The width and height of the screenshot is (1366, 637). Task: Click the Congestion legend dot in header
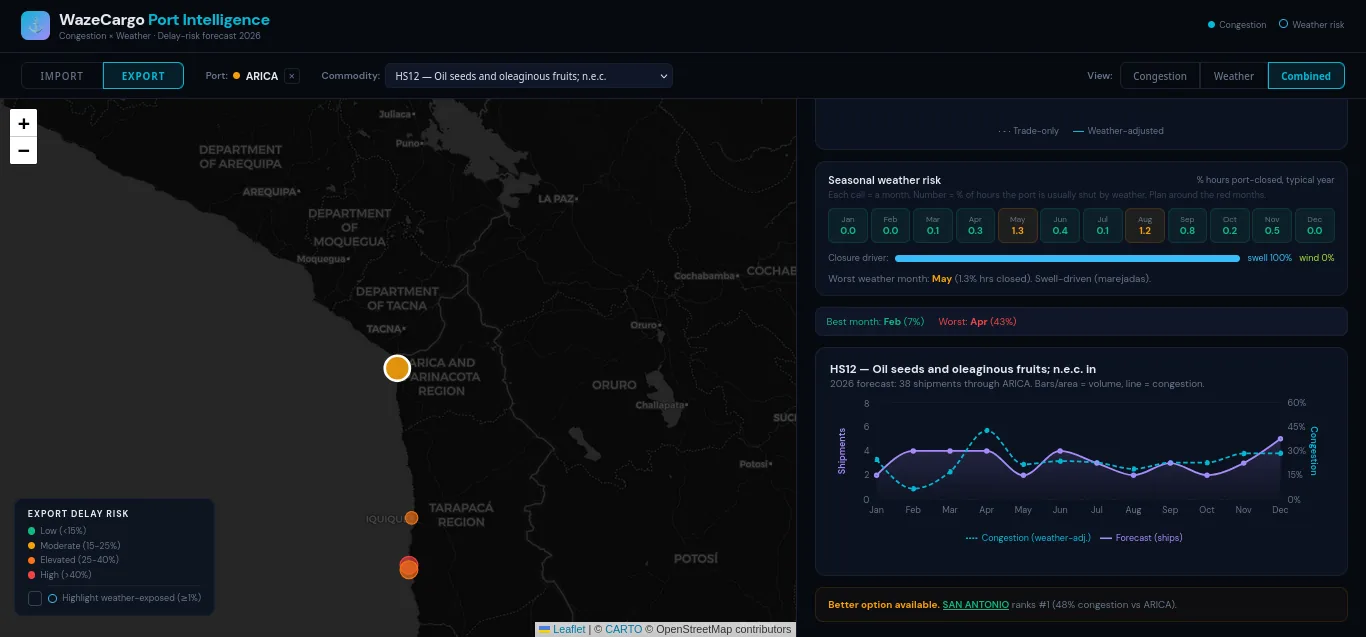1212,25
